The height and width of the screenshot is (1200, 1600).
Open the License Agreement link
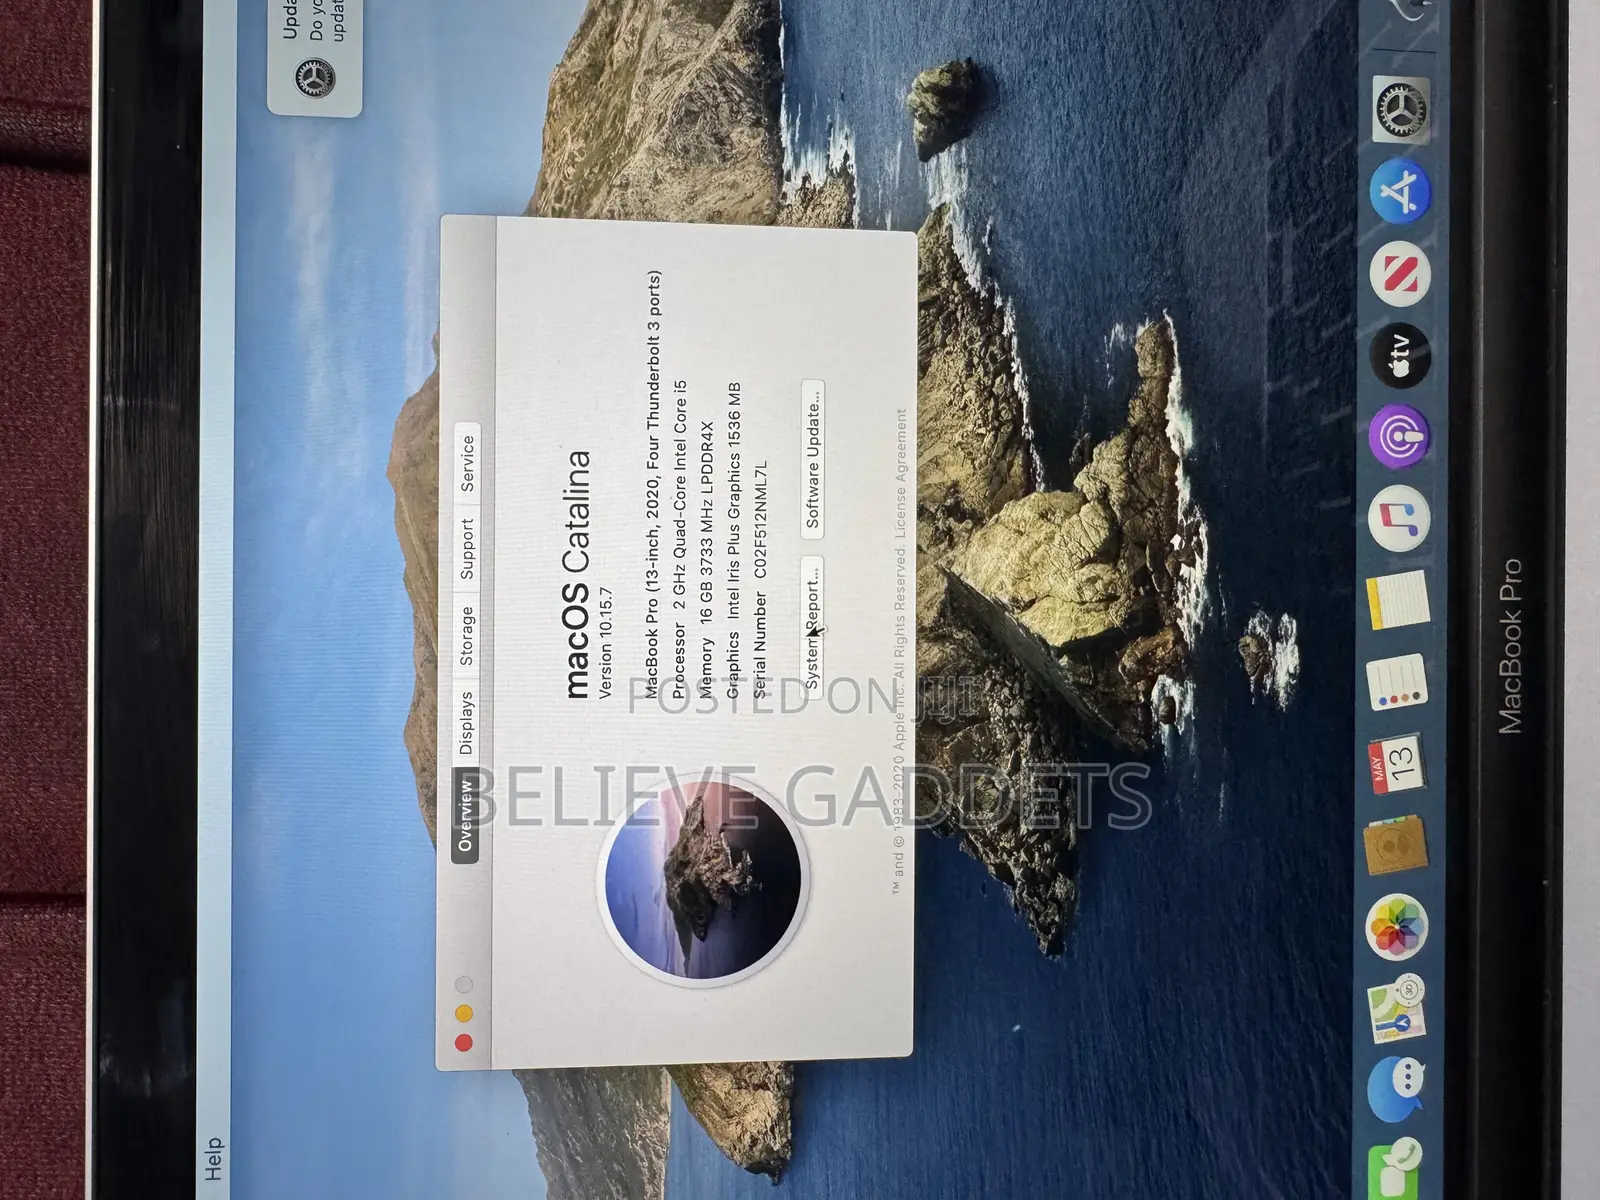click(x=901, y=474)
